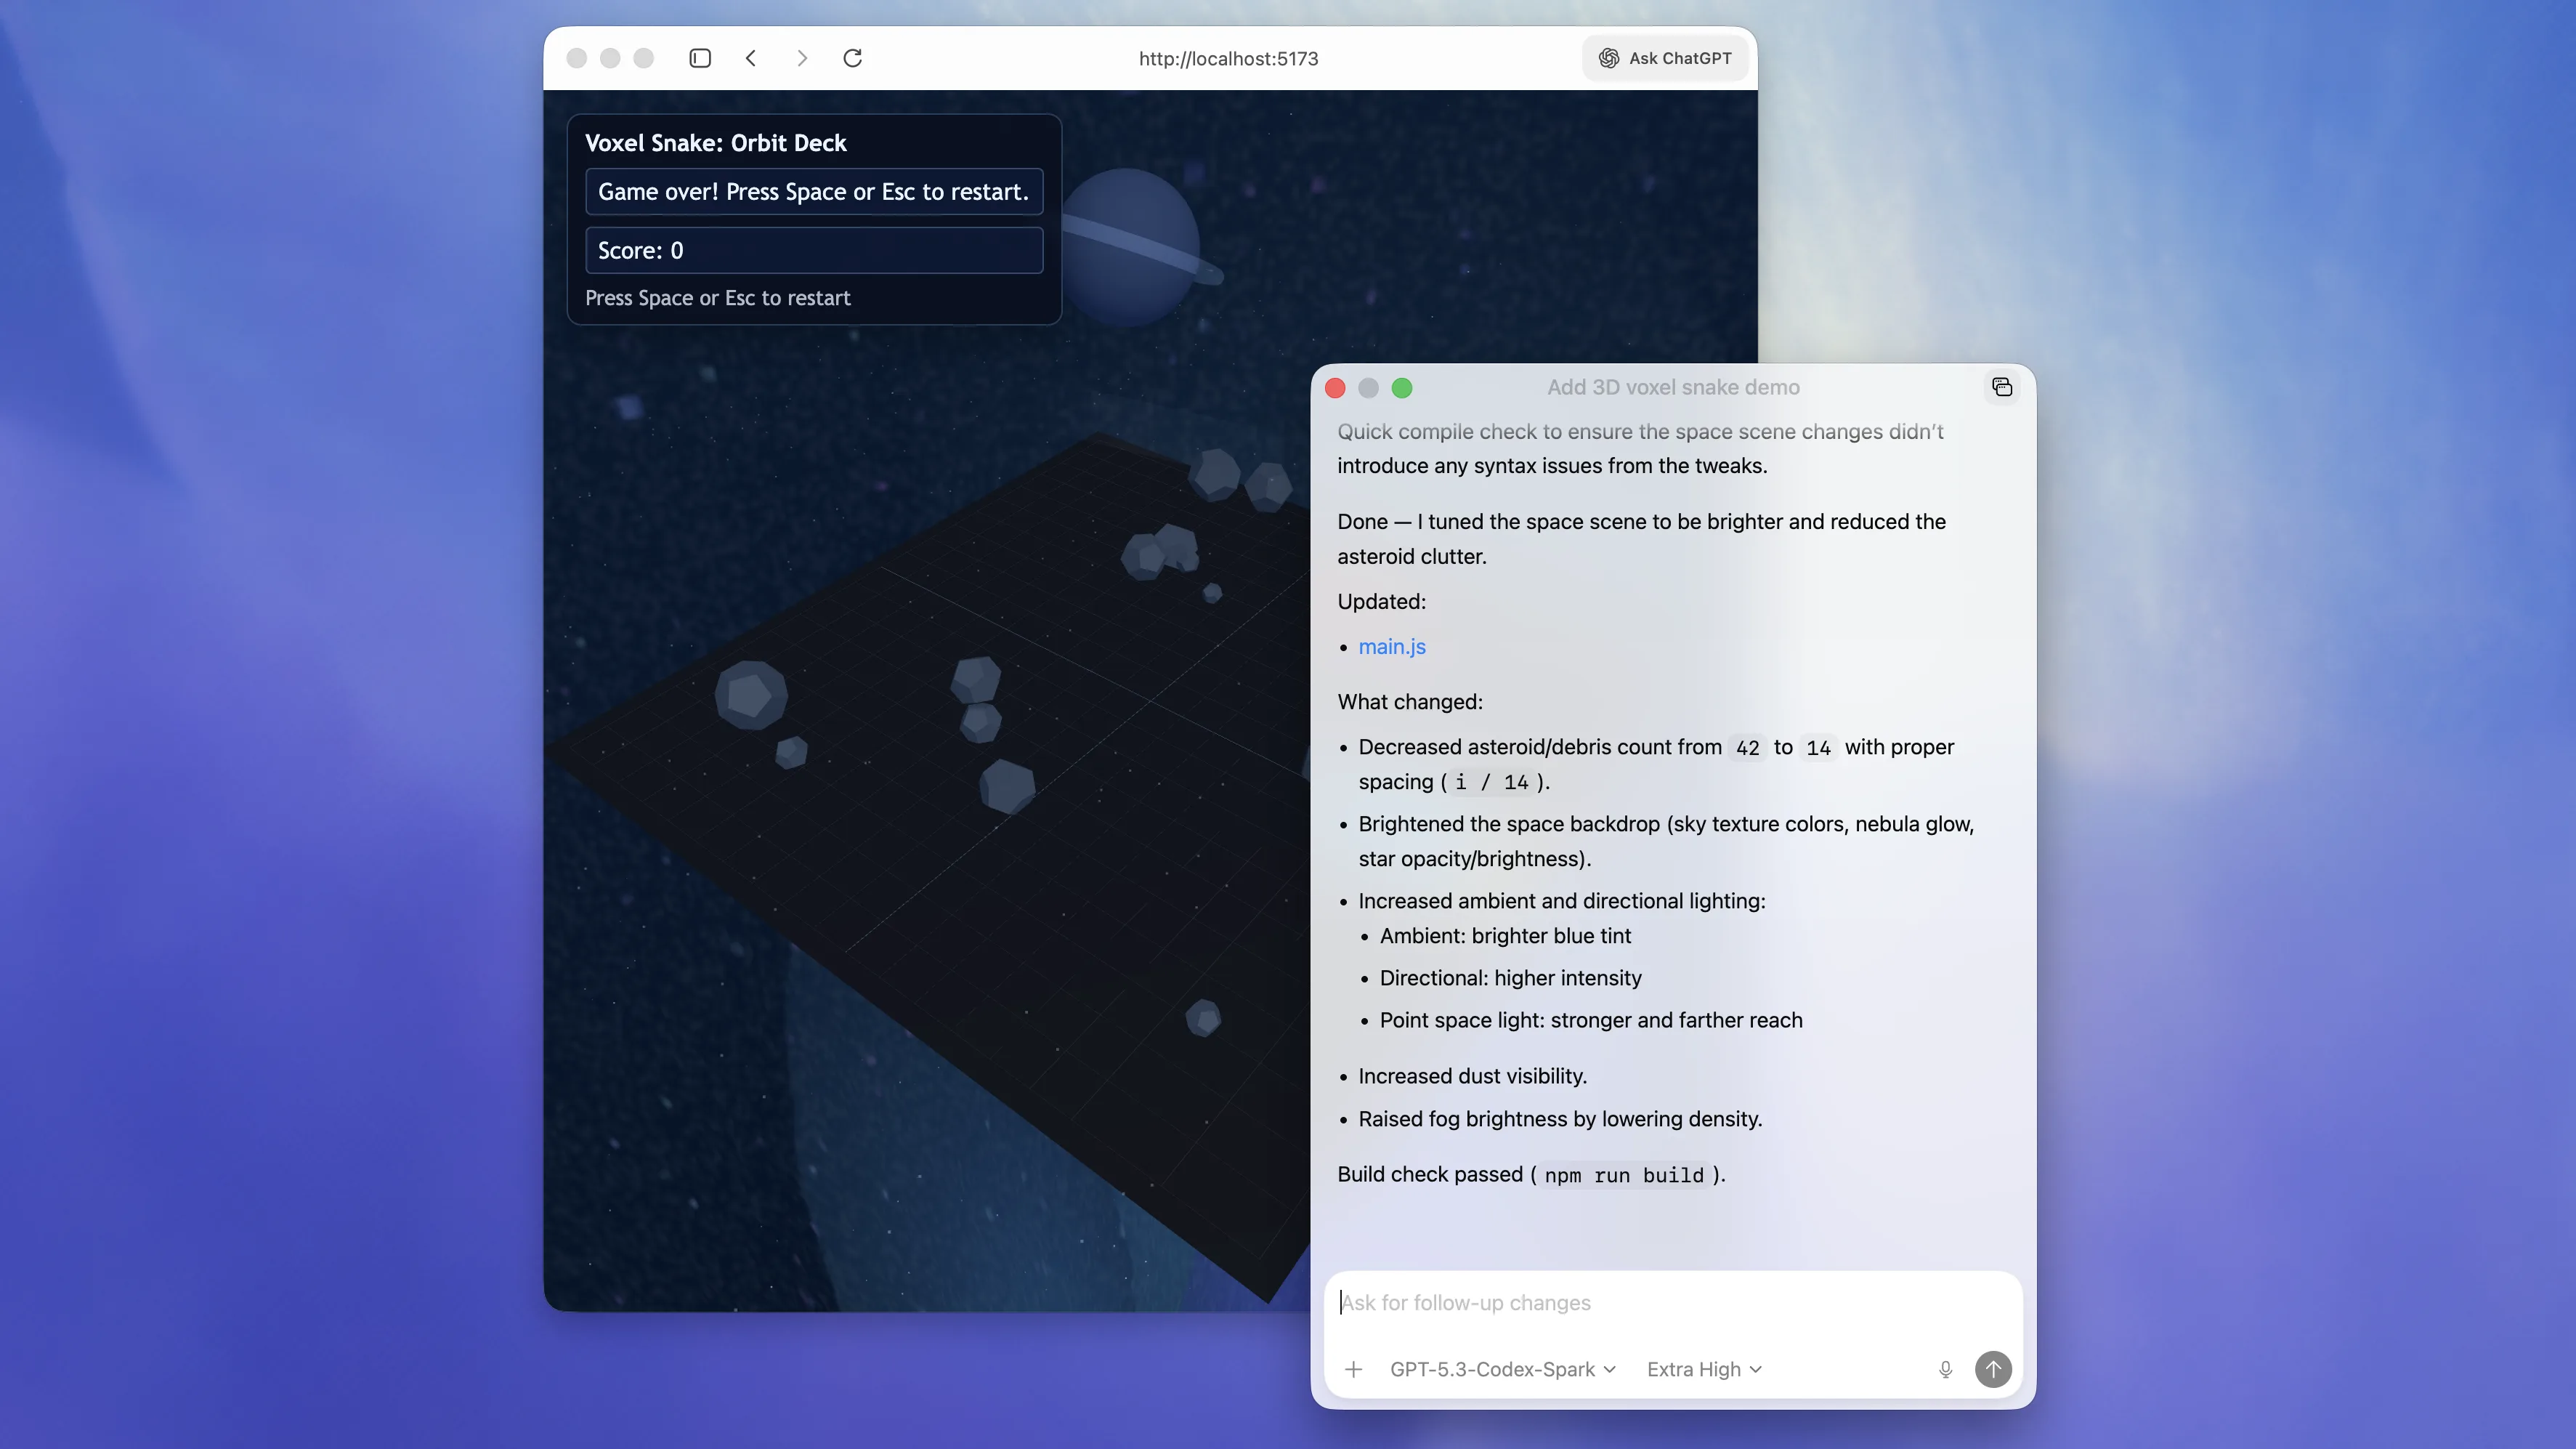2576x1449 pixels.
Task: Click the localhost:5173 address bar
Action: (x=1227, y=59)
